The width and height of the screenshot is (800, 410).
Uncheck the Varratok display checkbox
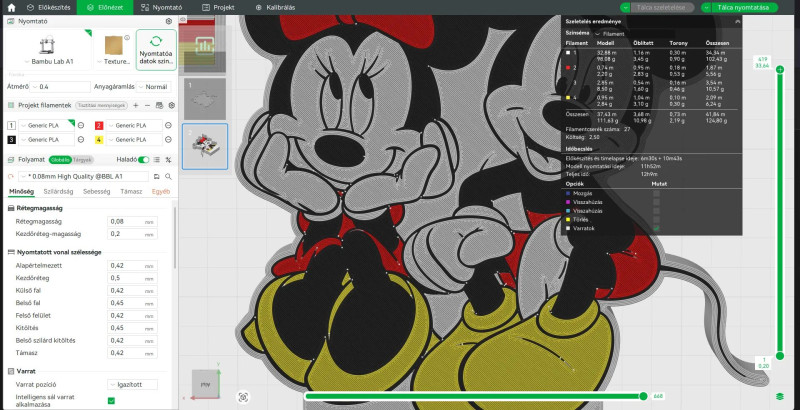(x=656, y=228)
